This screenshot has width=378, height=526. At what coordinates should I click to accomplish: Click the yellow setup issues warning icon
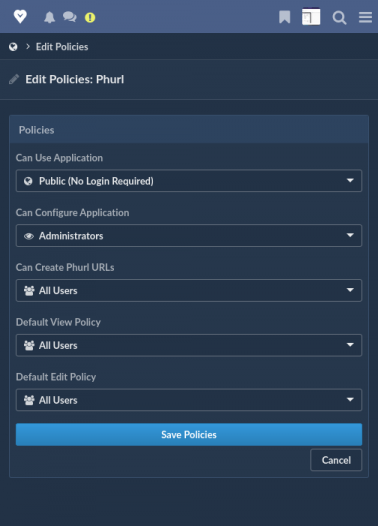(x=90, y=17)
